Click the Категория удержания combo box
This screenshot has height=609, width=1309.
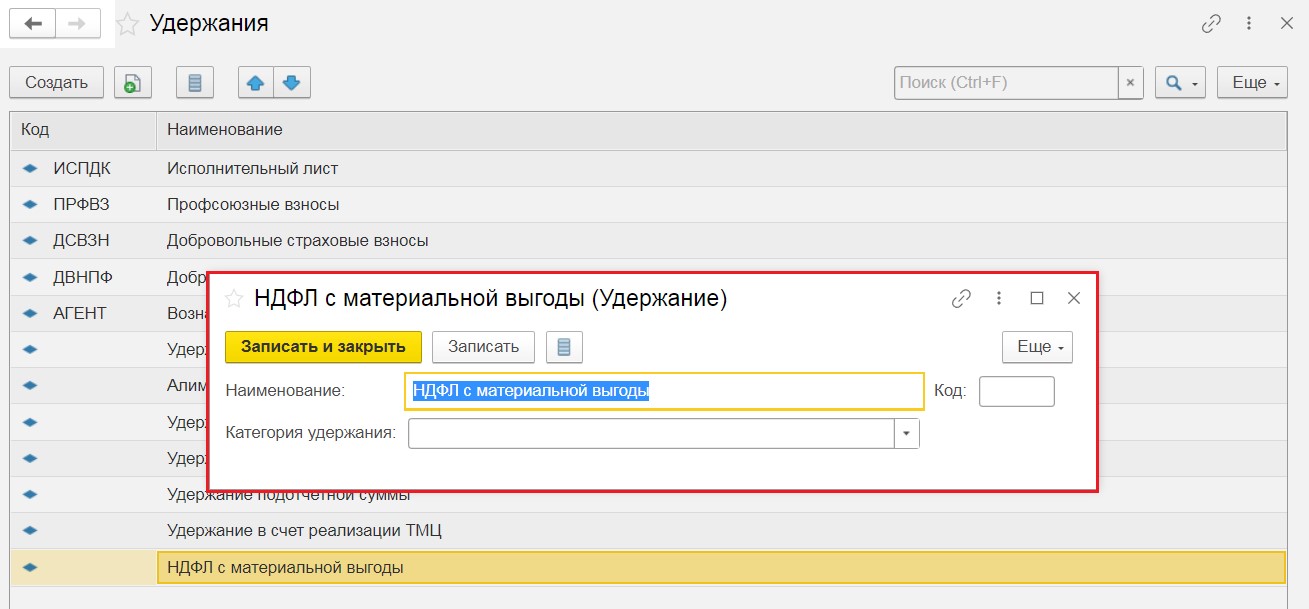click(x=652, y=433)
